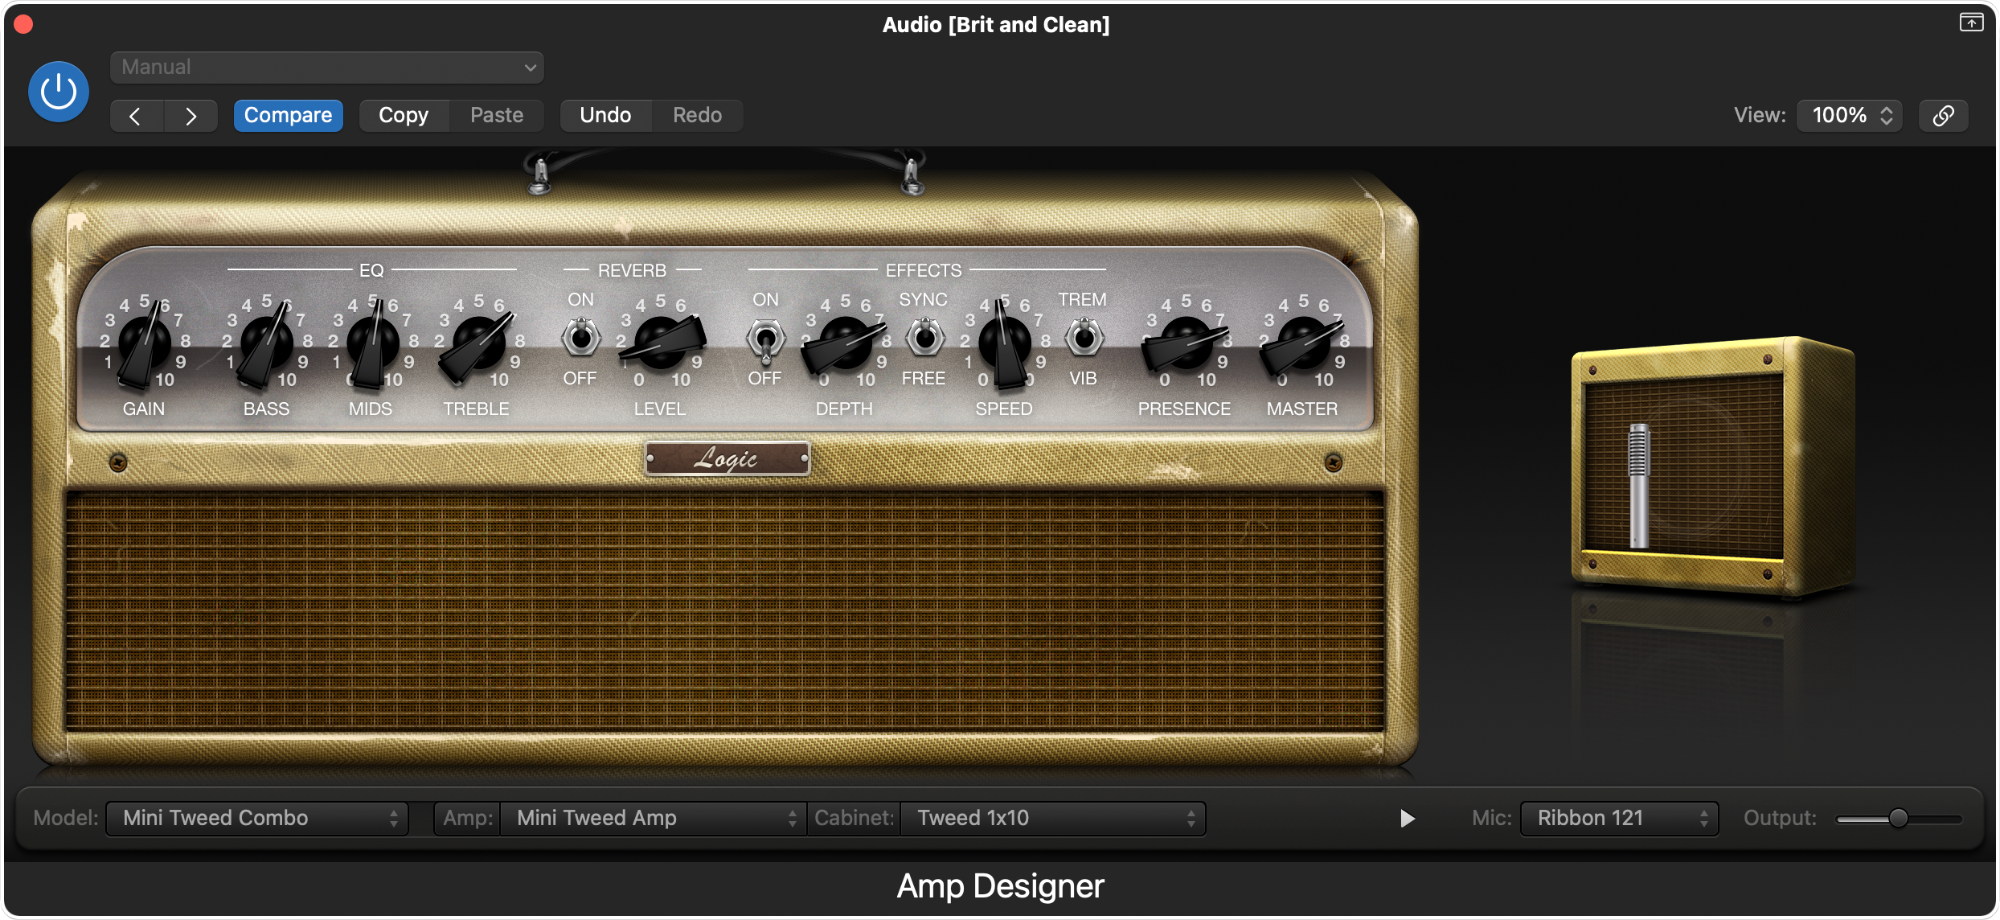
Task: Adjust the Output slider
Action: point(1898,819)
